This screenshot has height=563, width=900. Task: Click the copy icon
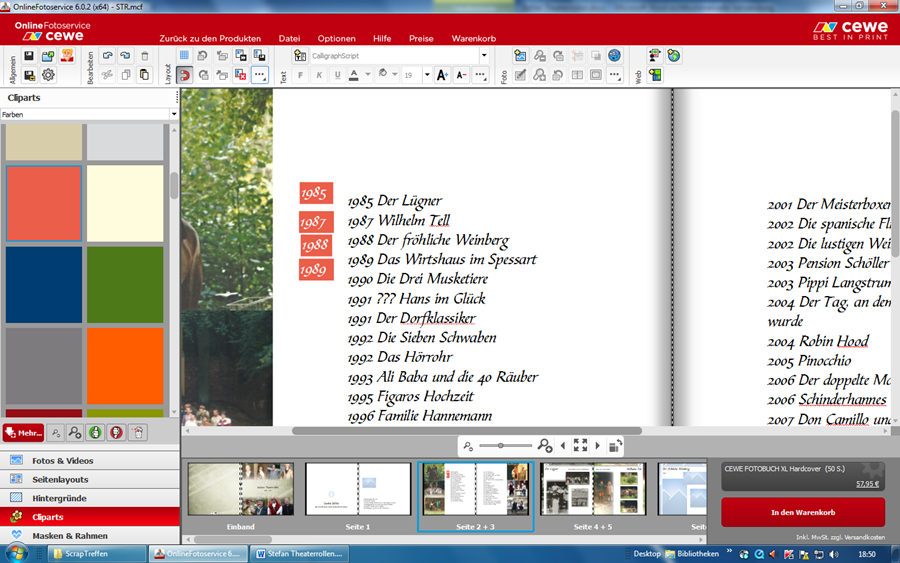pyautogui.click(x=126, y=75)
